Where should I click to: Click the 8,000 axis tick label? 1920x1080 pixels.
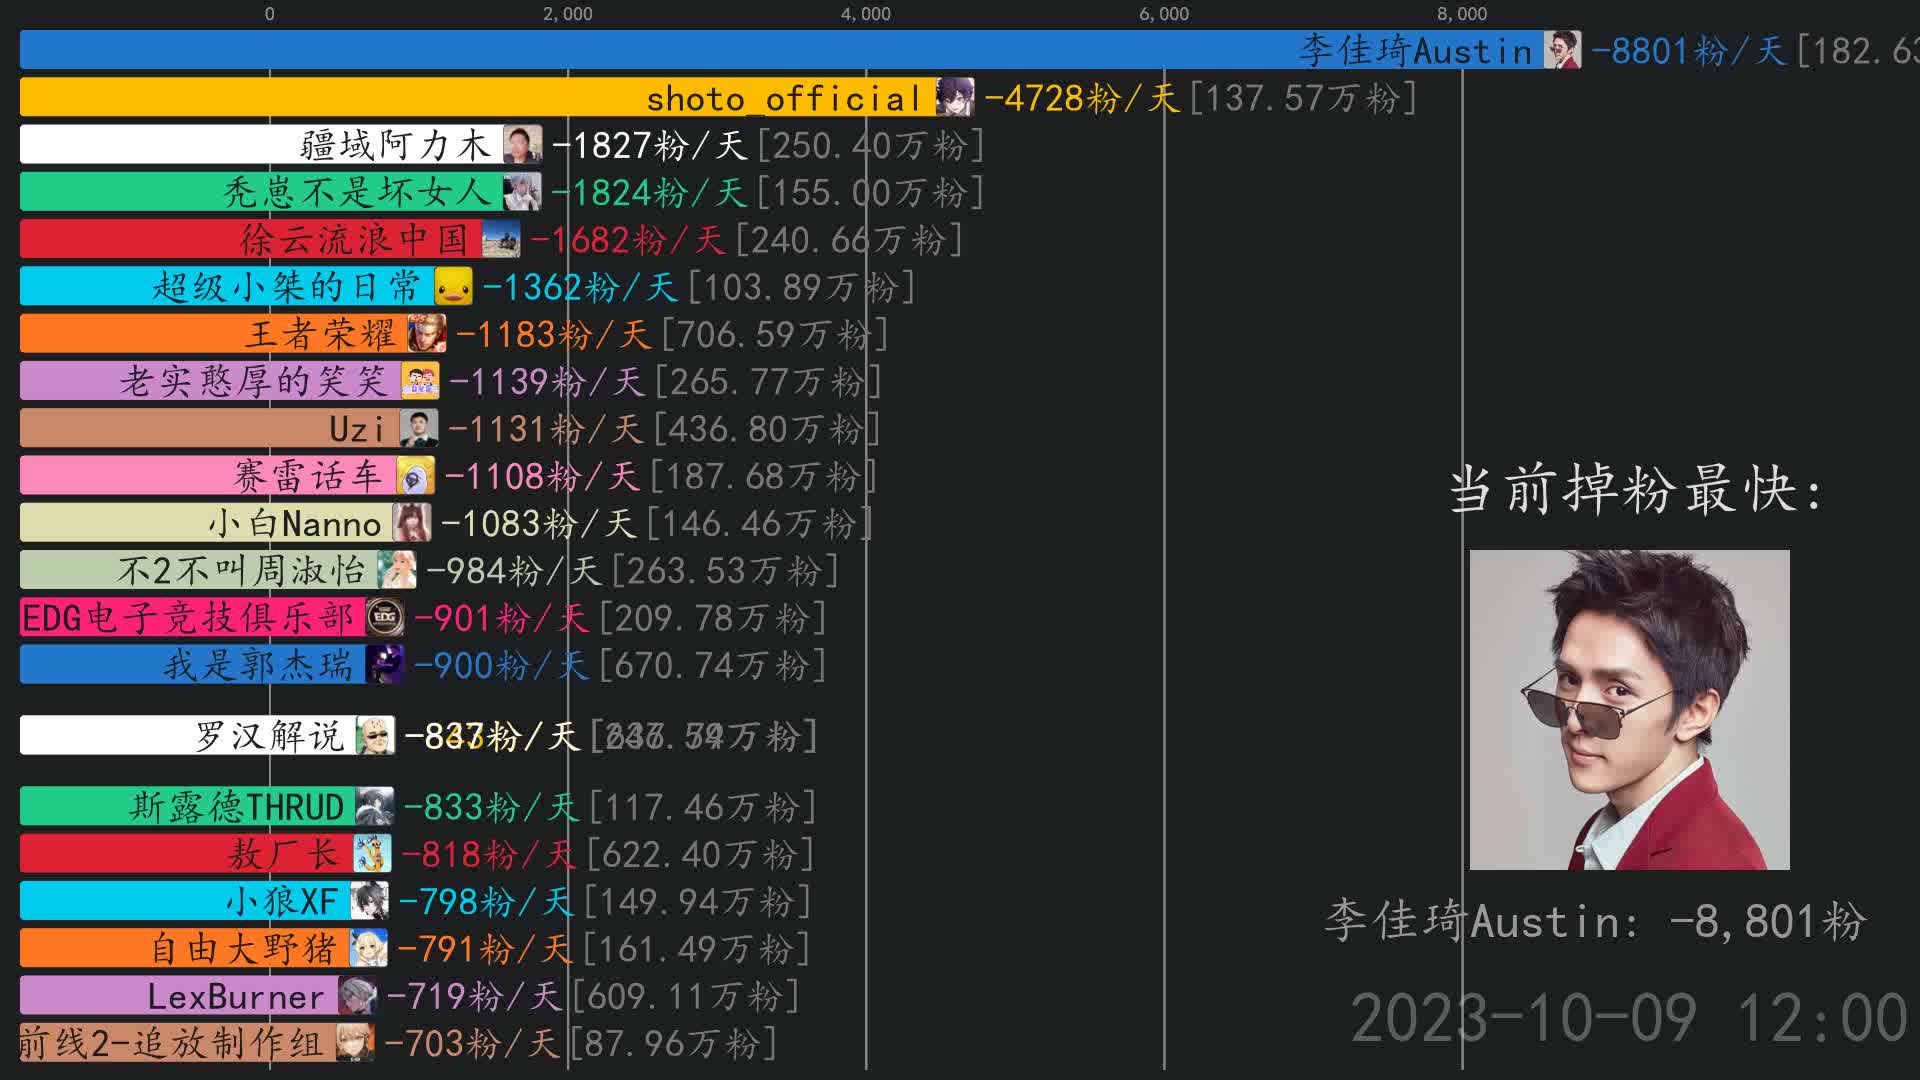click(1462, 14)
